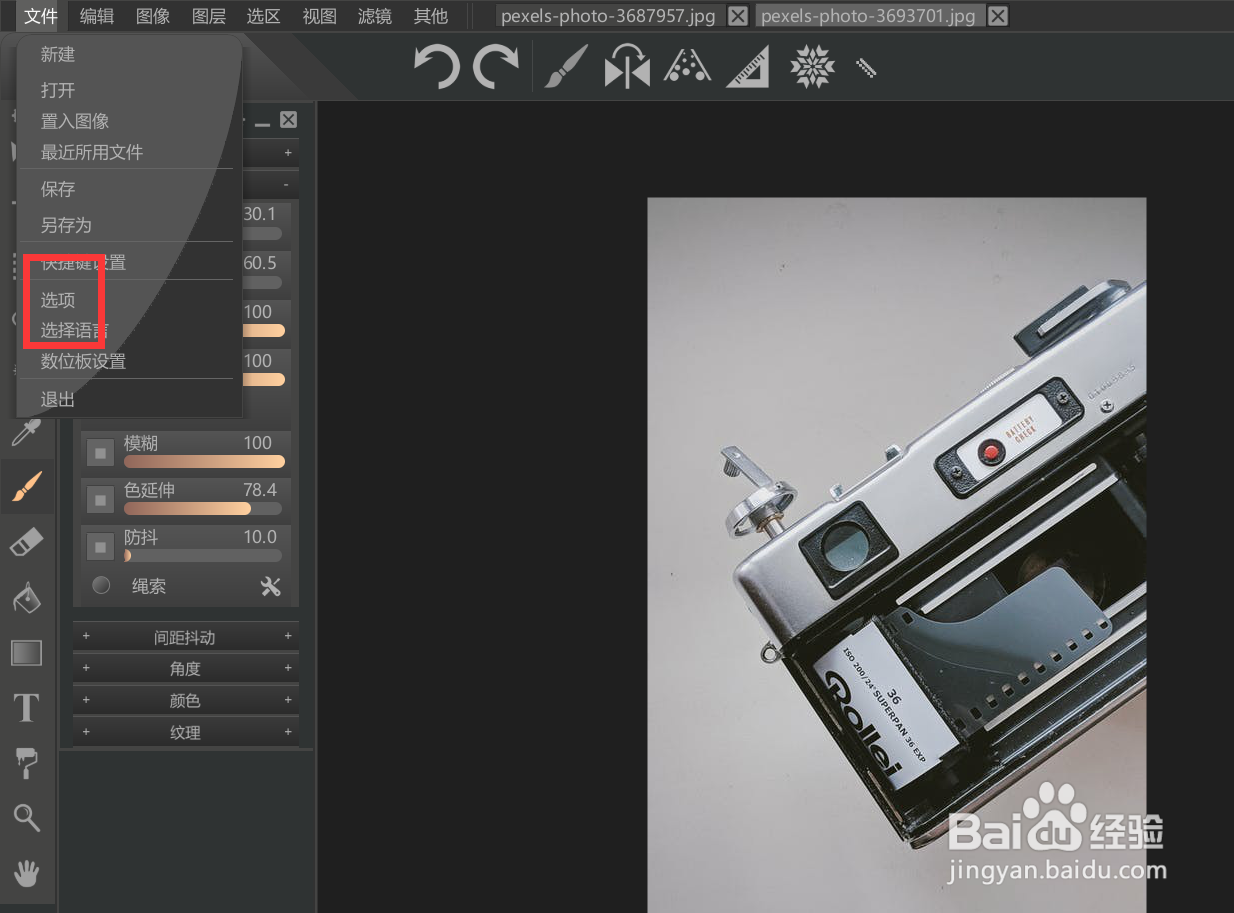1234x913 pixels.
Task: Click the 60.5 value in brush panel
Action: (x=260, y=262)
